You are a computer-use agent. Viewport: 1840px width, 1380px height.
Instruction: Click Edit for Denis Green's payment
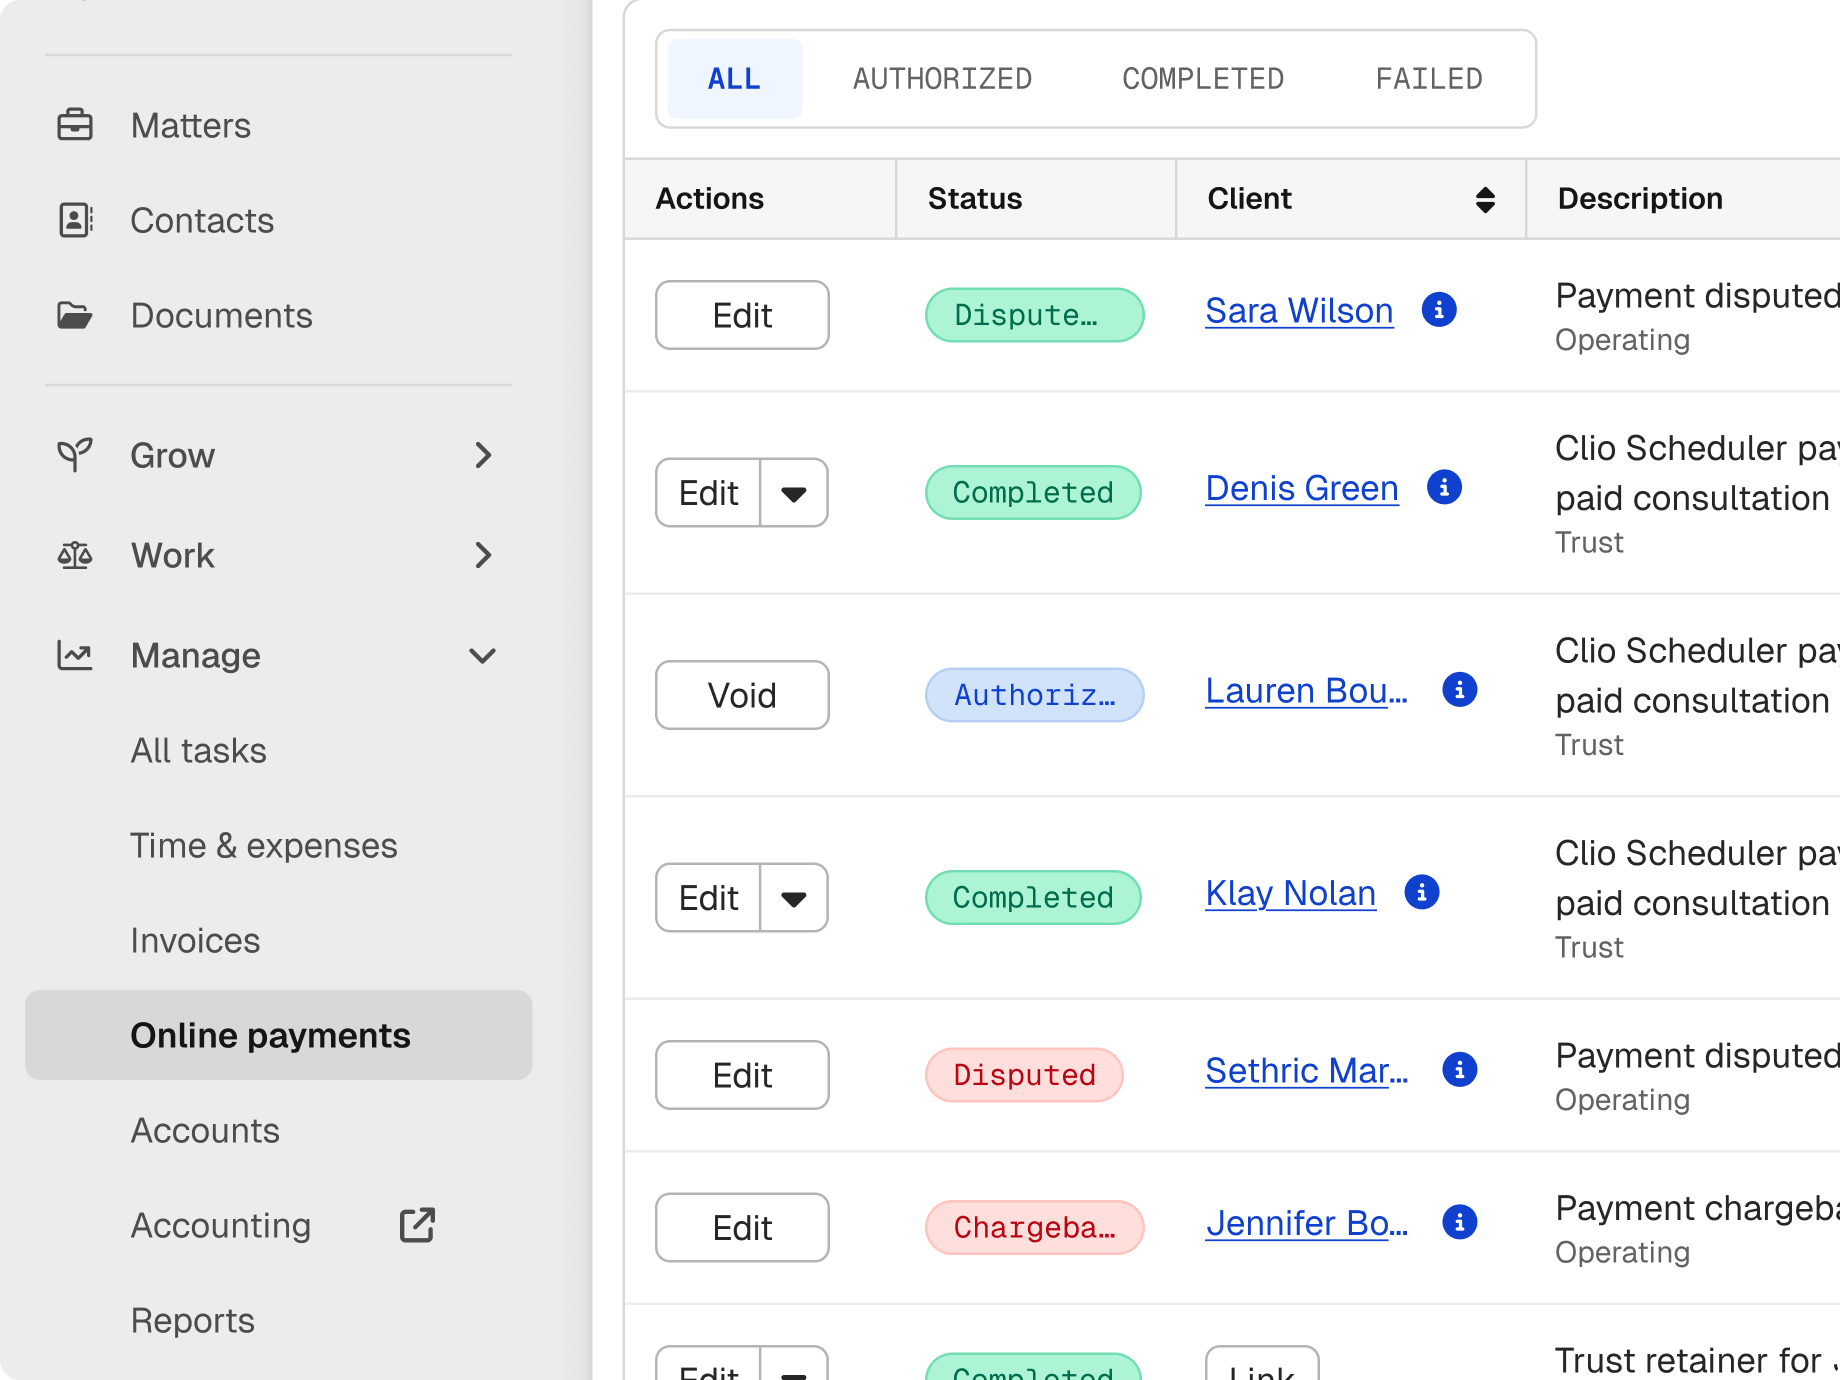pos(709,493)
